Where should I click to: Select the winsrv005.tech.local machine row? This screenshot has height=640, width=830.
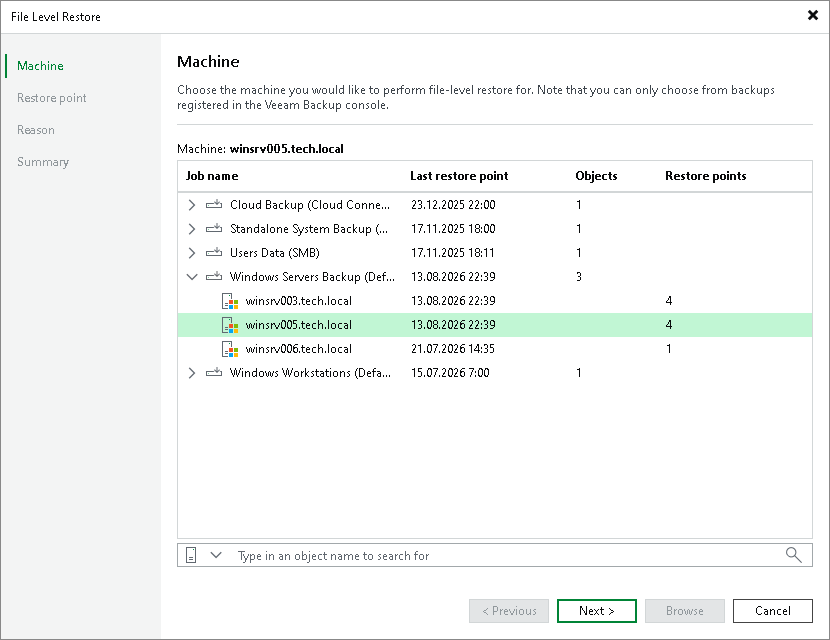[x=495, y=325]
